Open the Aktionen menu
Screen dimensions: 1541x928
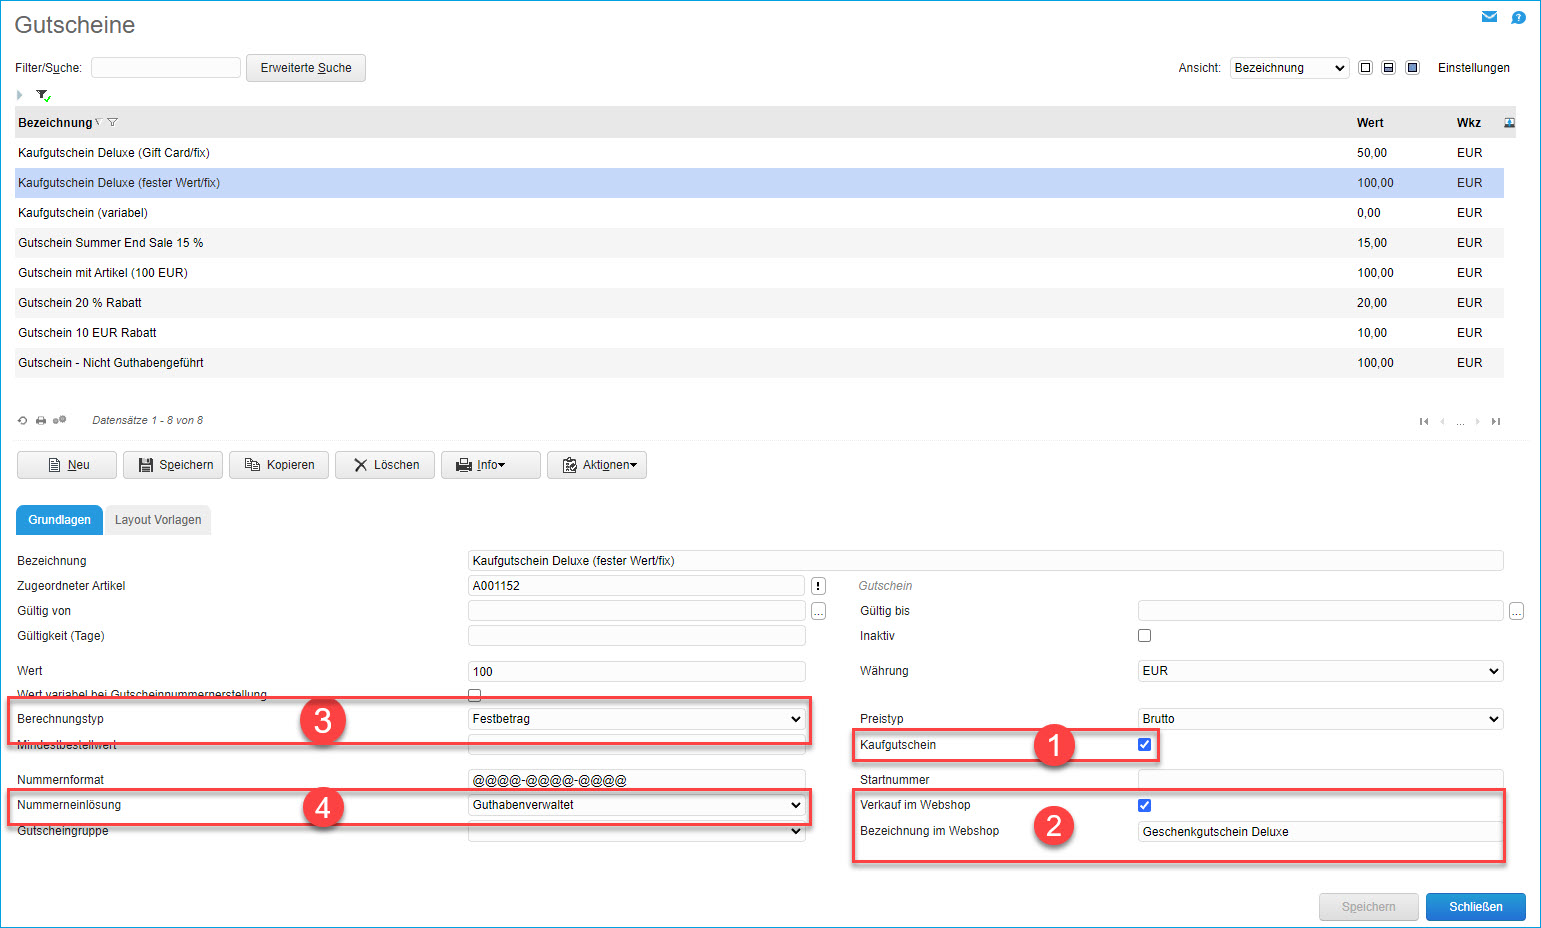point(597,465)
